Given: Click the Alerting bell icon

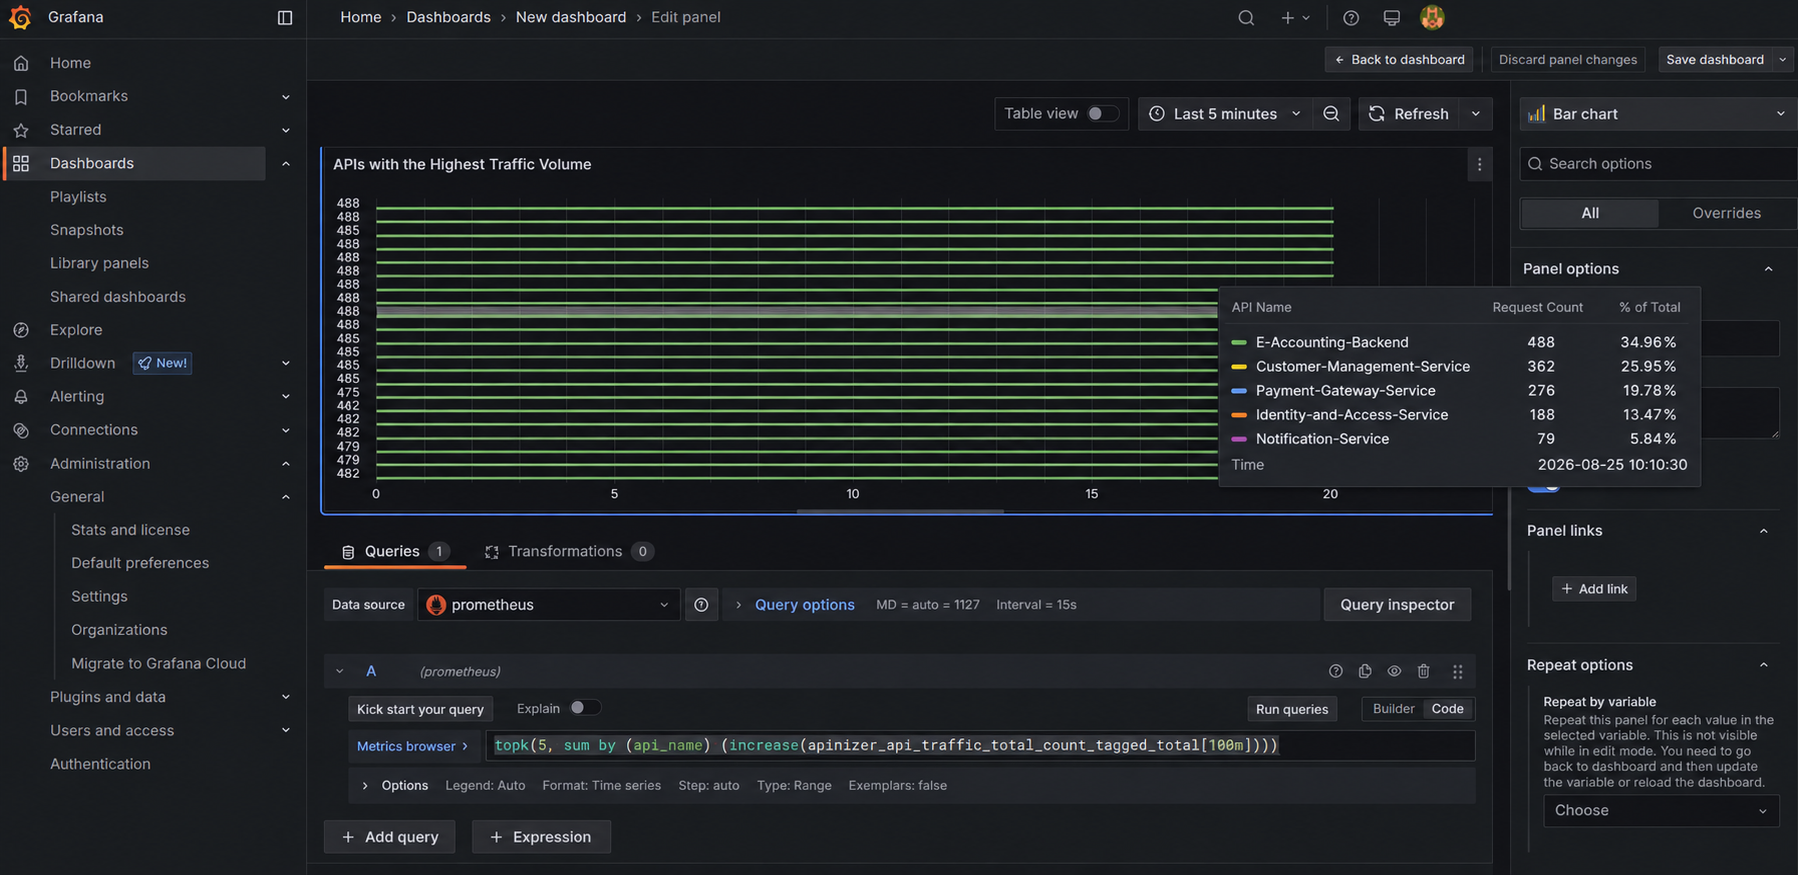Looking at the screenshot, I should 21,397.
